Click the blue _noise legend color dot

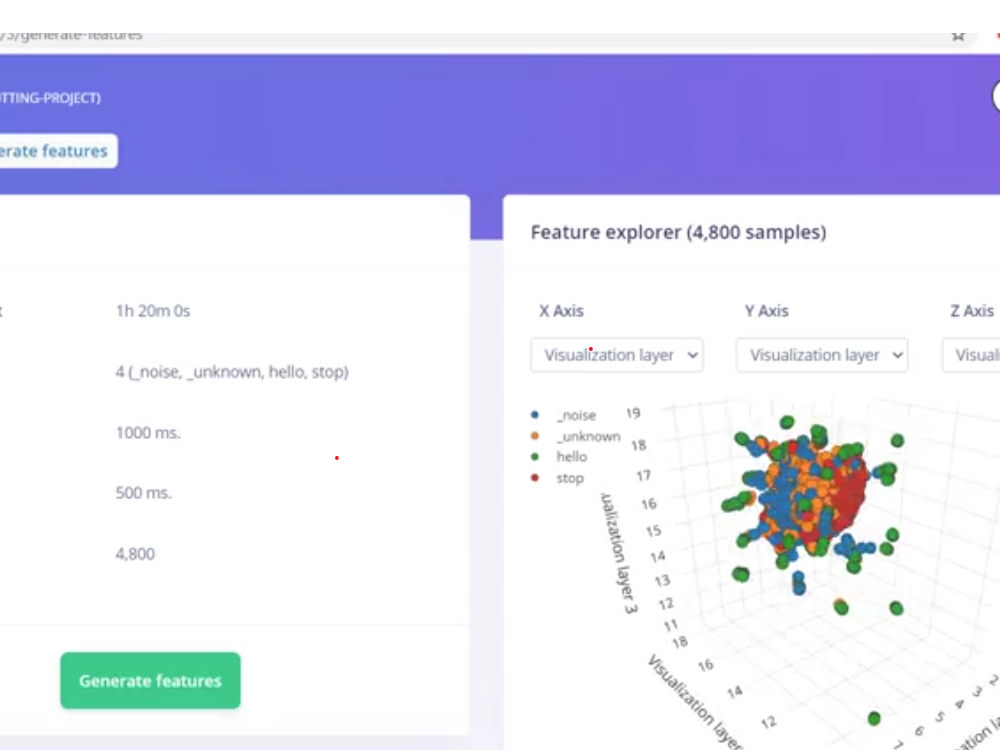click(535, 415)
